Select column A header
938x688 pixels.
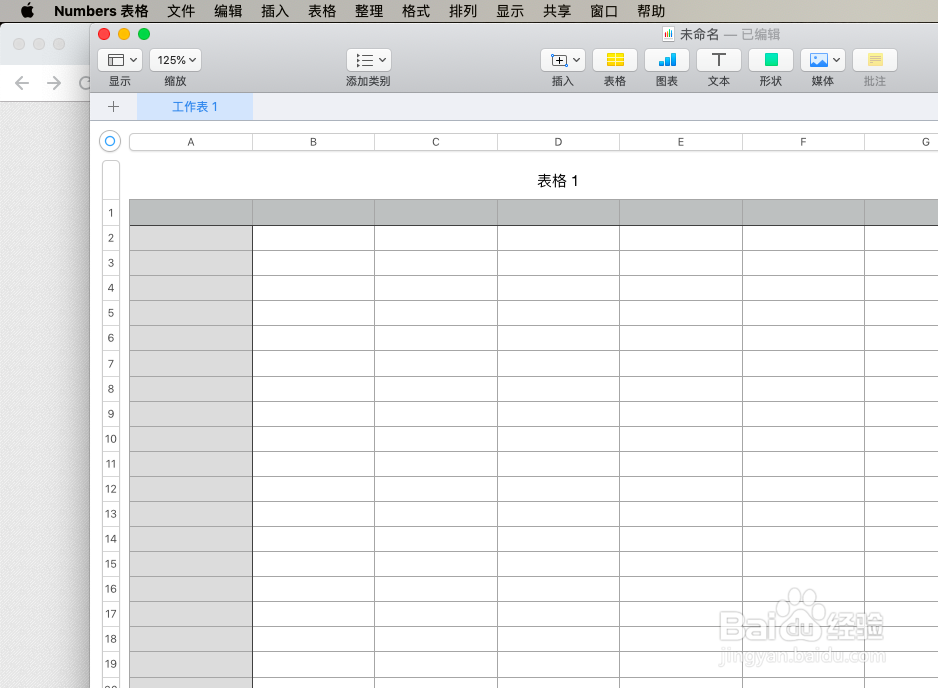tap(191, 142)
